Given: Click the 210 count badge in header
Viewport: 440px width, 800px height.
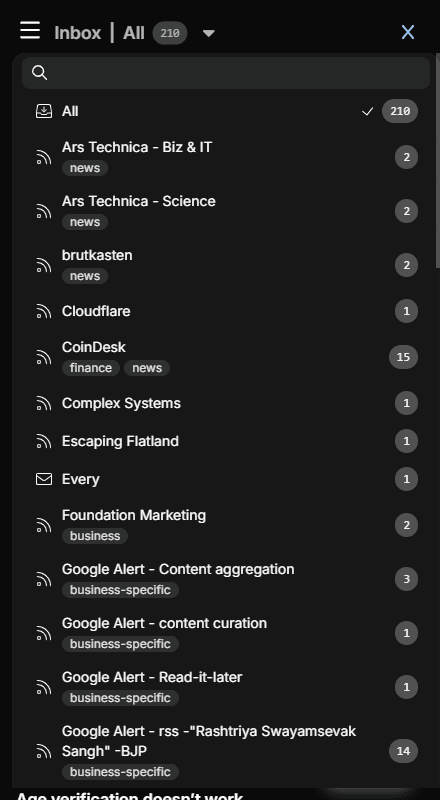Looking at the screenshot, I should pos(170,33).
